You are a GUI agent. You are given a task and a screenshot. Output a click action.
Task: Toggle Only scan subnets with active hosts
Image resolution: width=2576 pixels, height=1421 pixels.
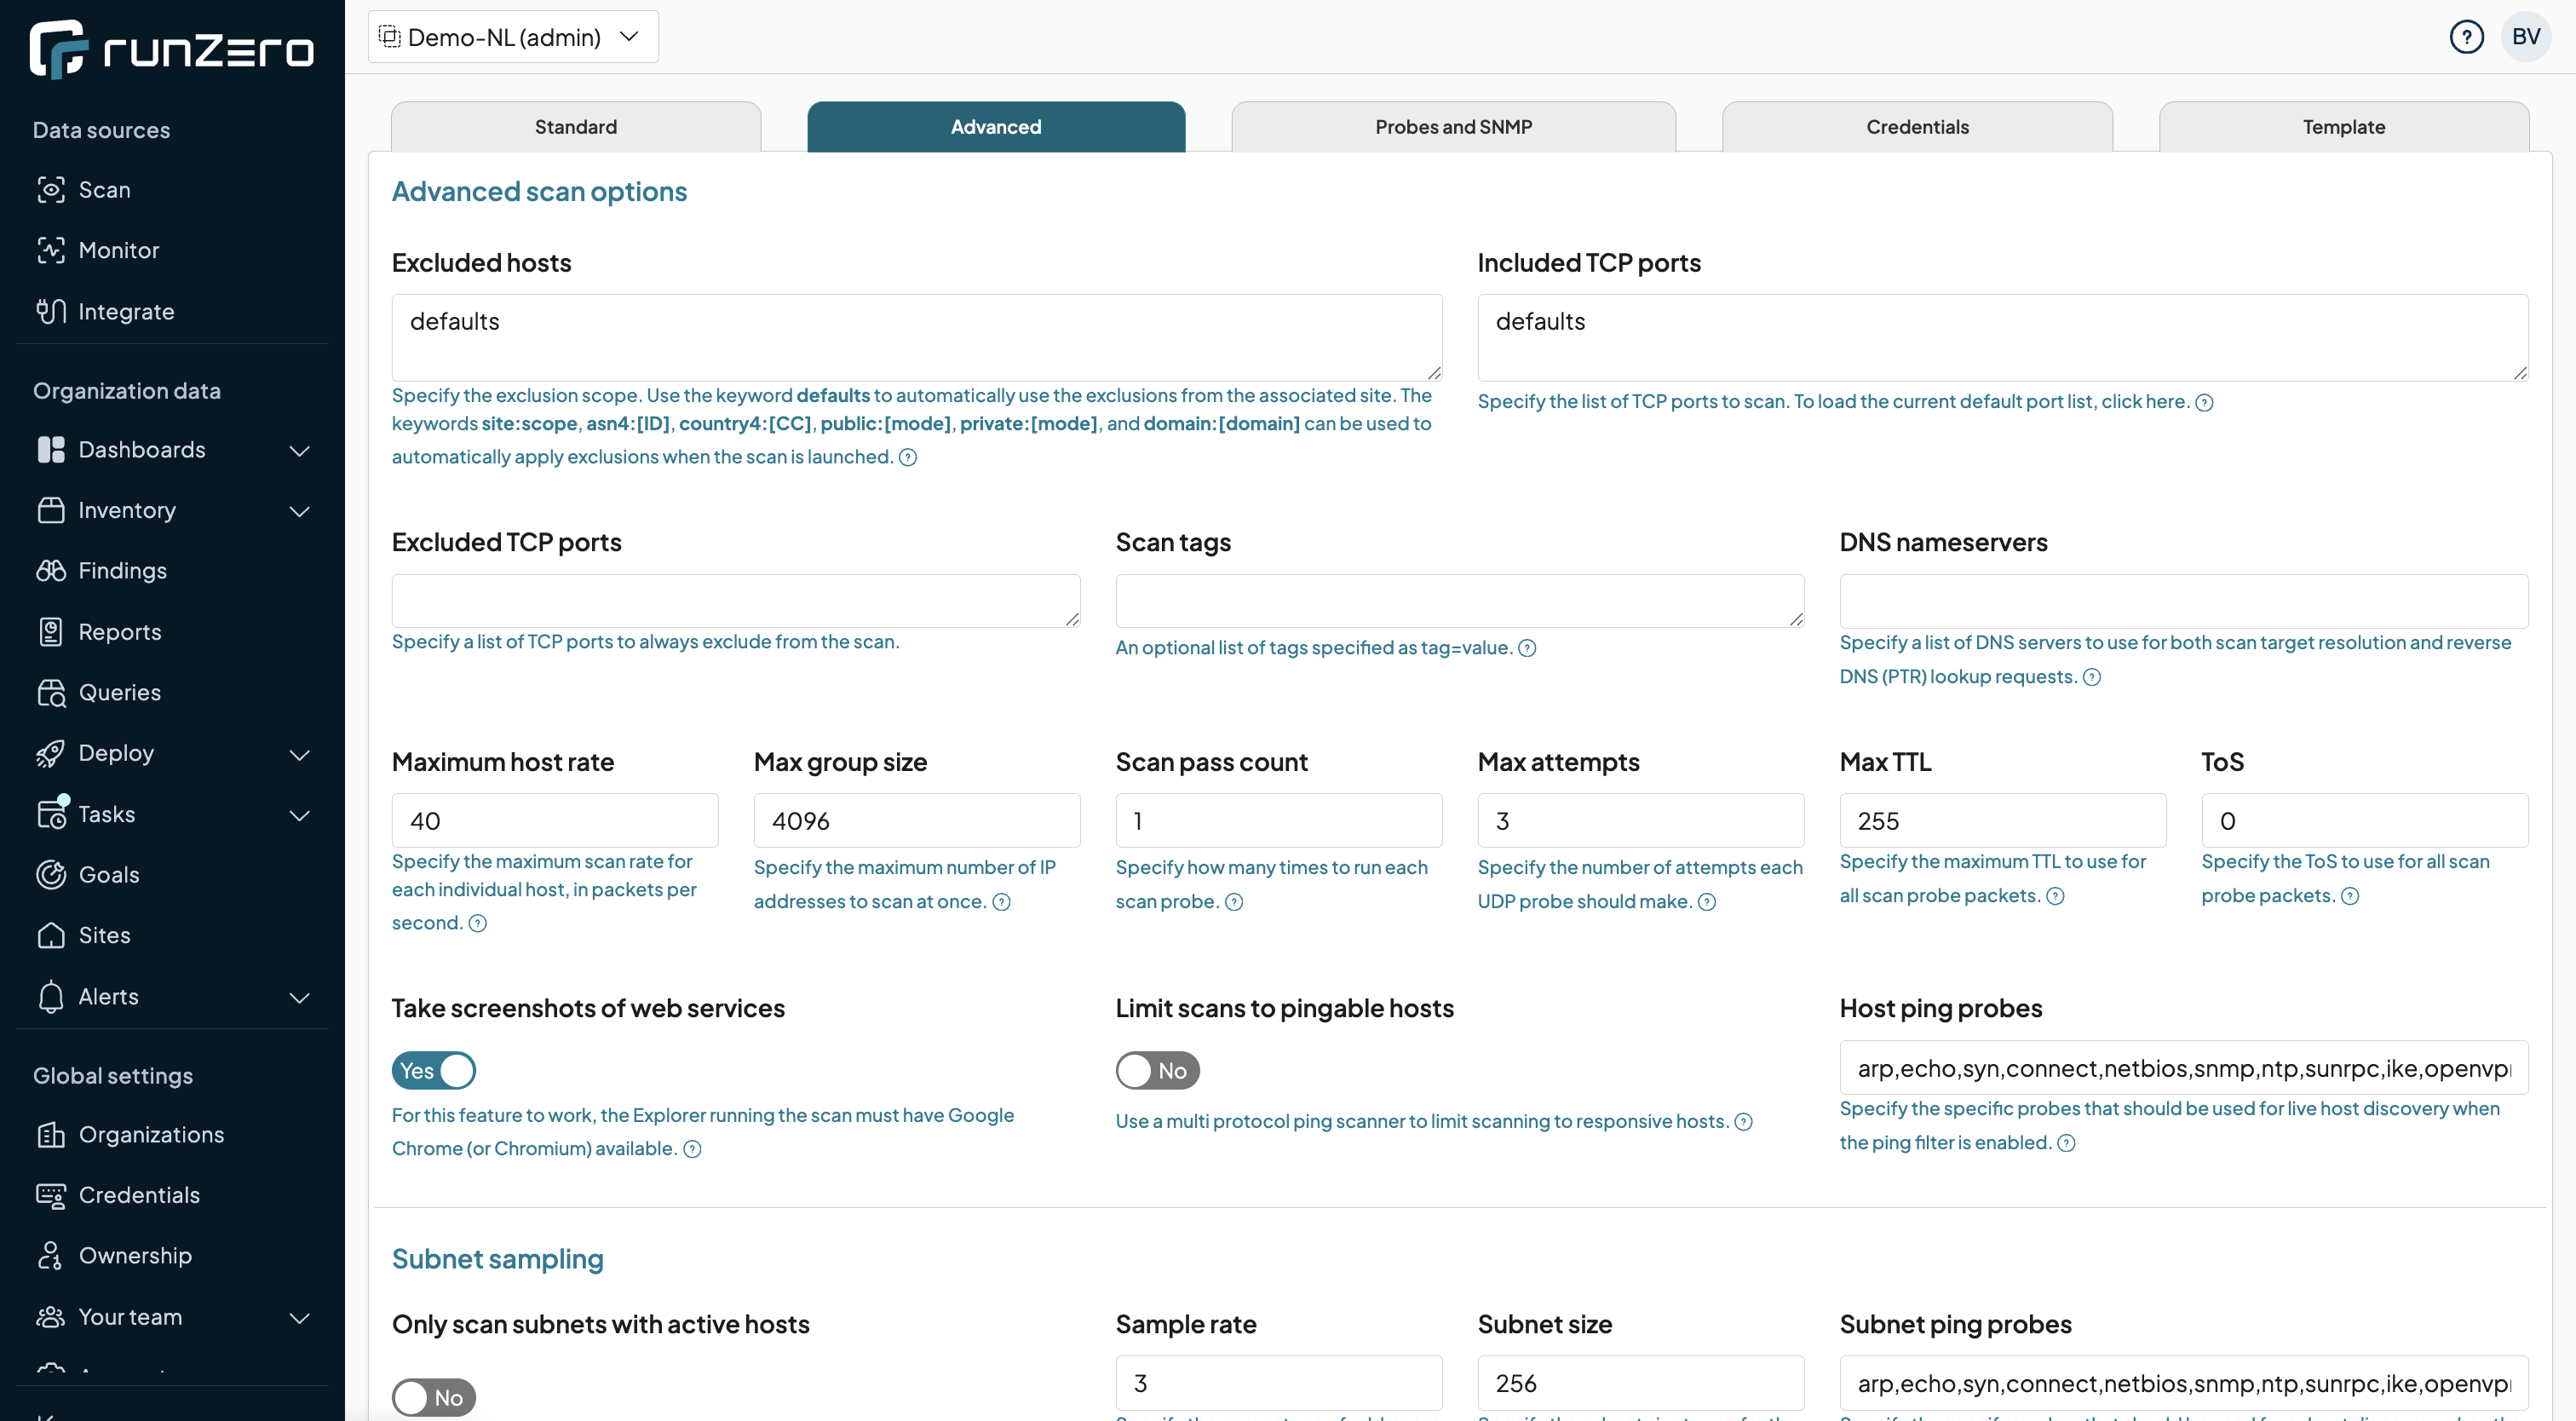pyautogui.click(x=433, y=1397)
